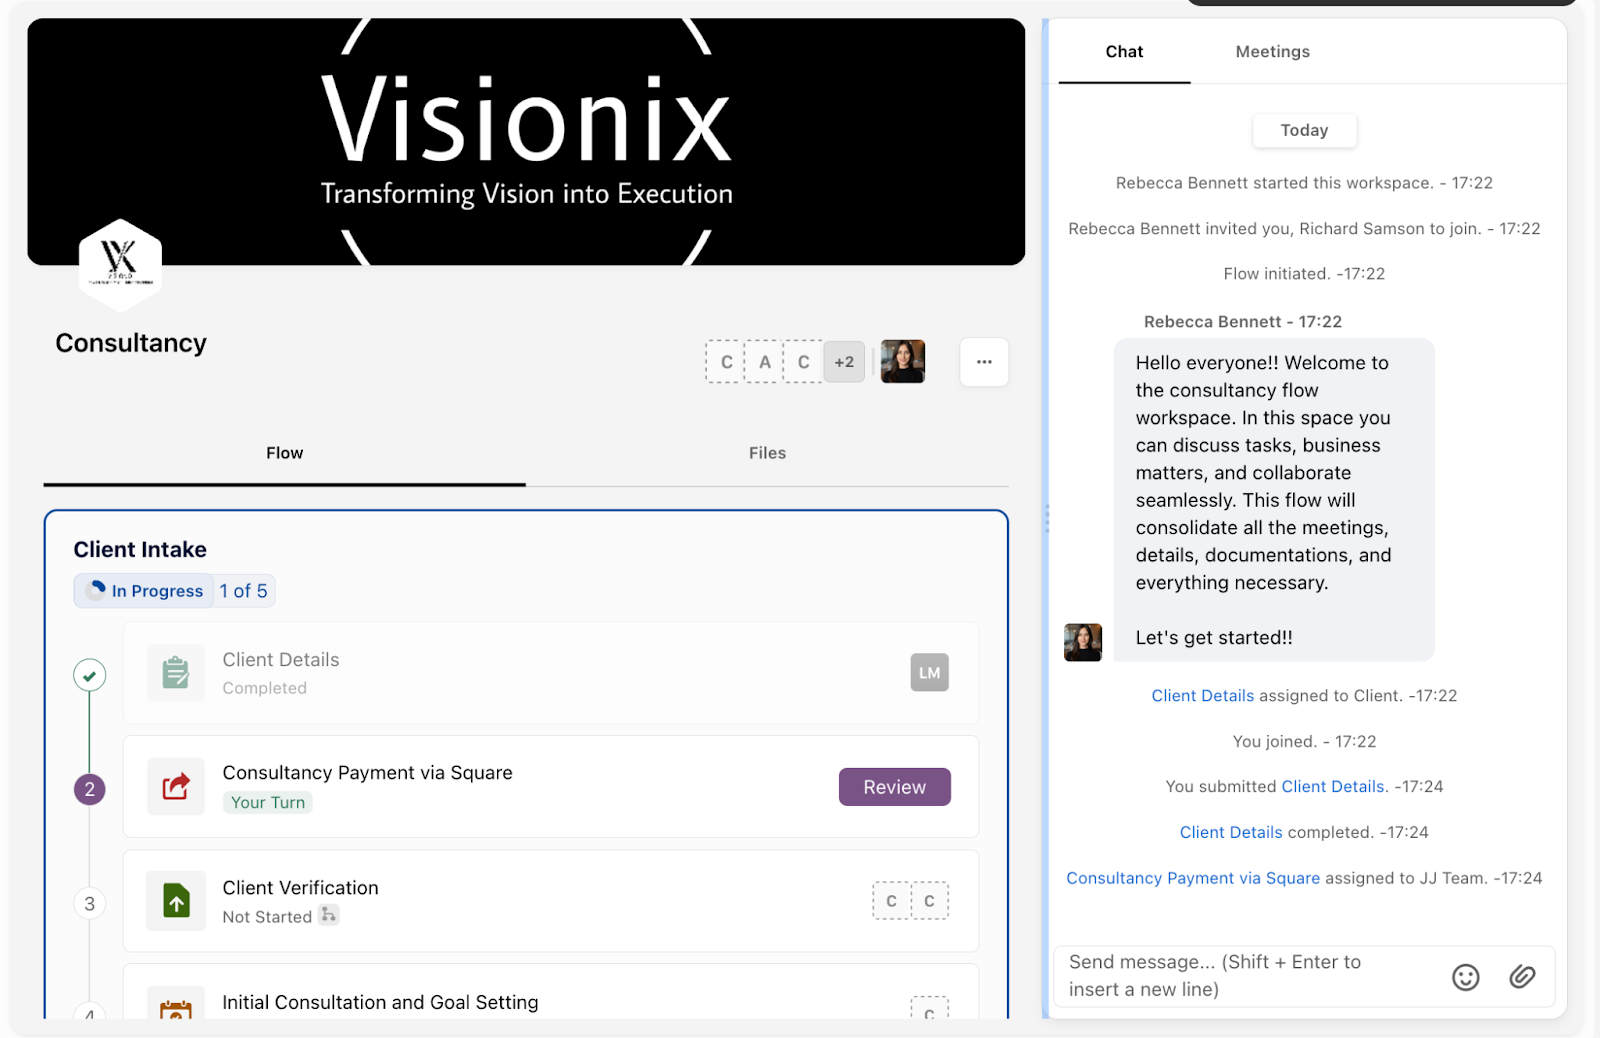The image size is (1600, 1038).
Task: Click the Today date pill in chat
Action: click(1304, 130)
